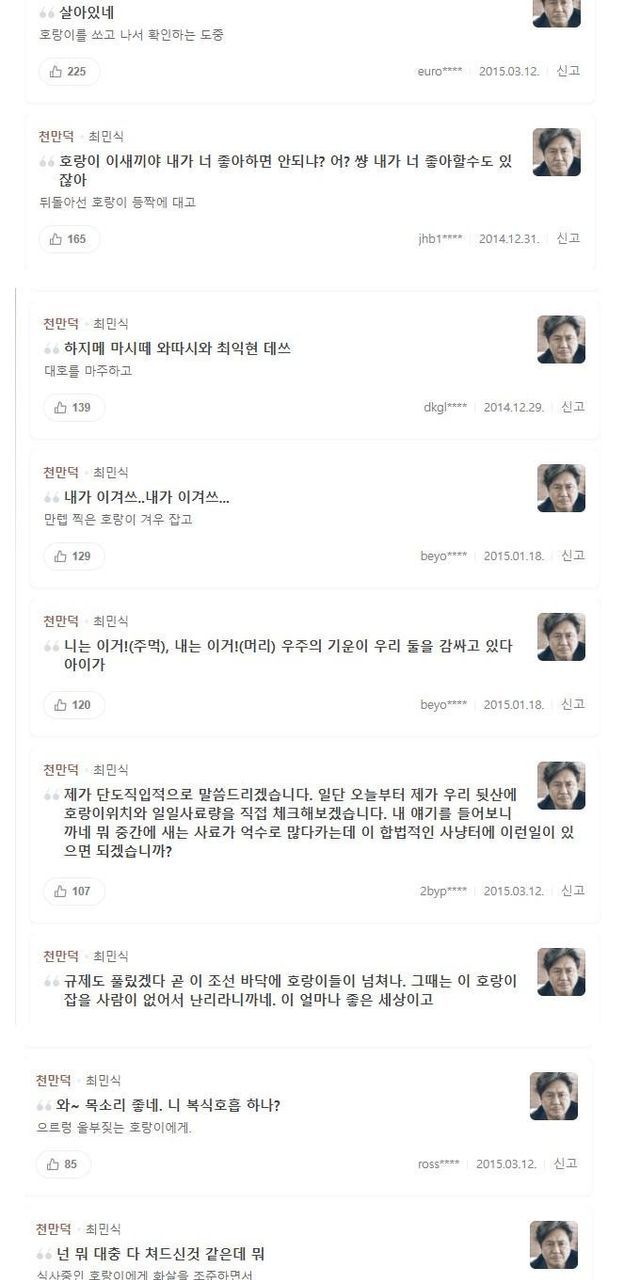
Task: Report the comment by euro****
Action: pyautogui.click(x=568, y=71)
